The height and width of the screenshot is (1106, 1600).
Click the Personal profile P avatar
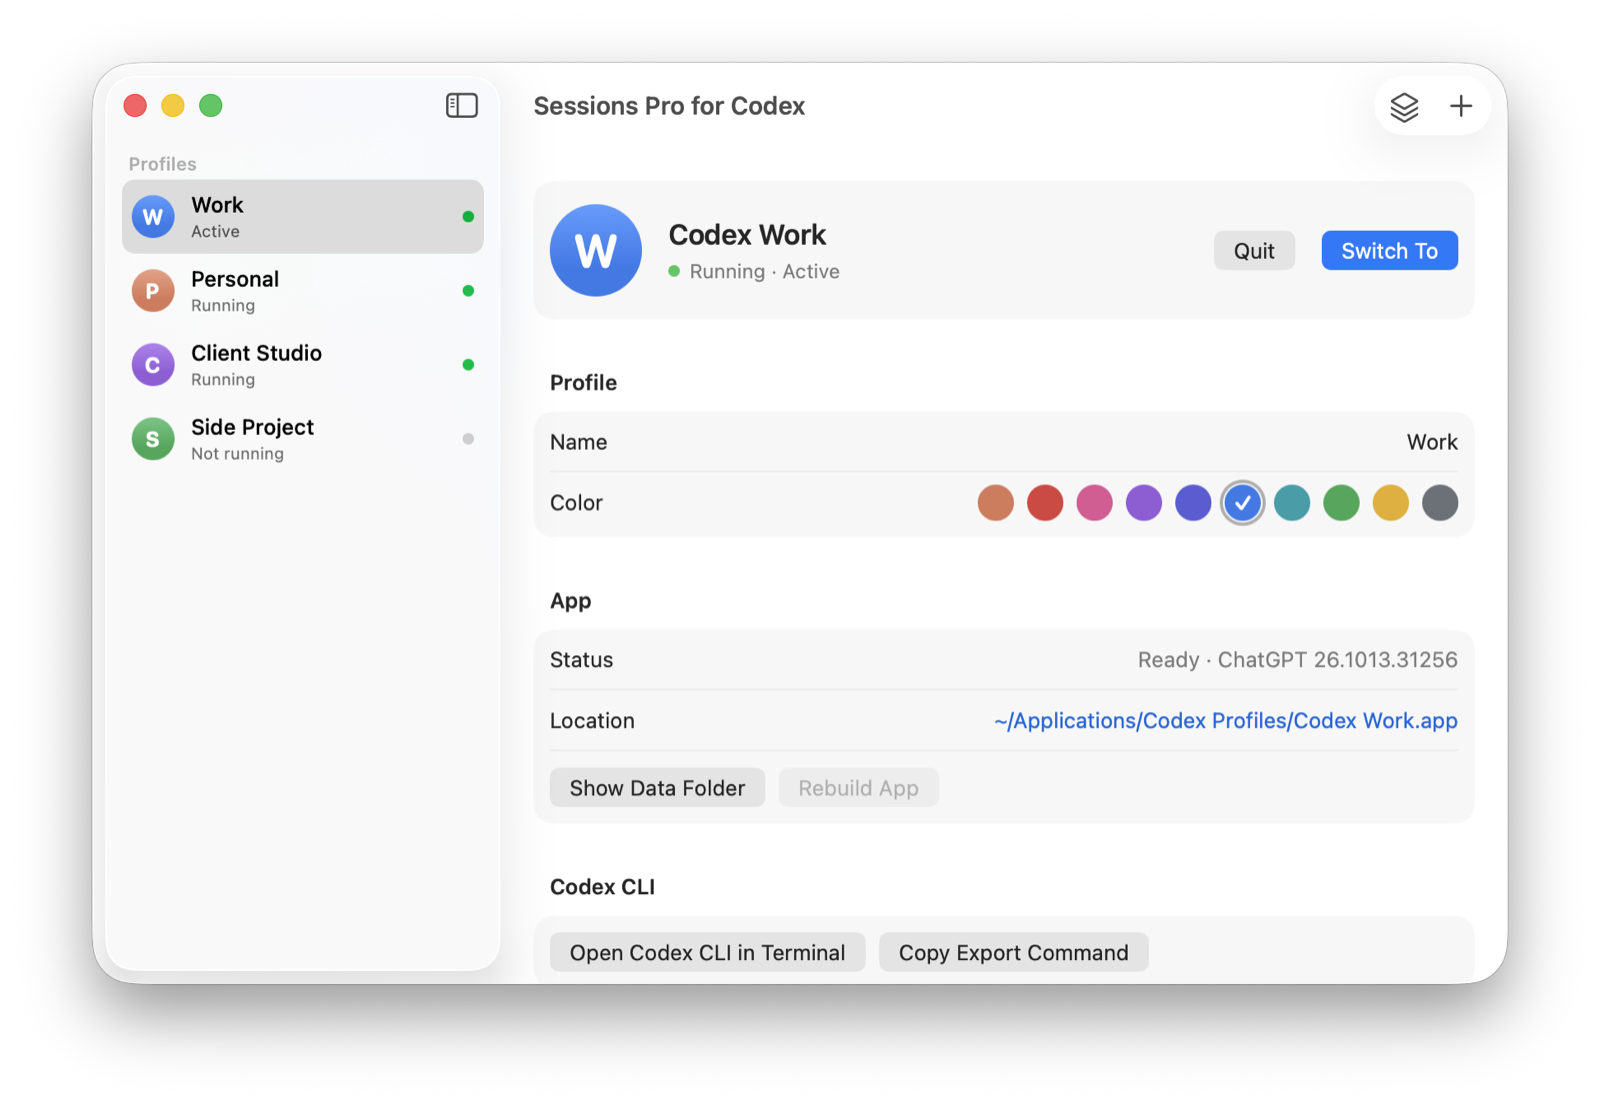click(153, 291)
